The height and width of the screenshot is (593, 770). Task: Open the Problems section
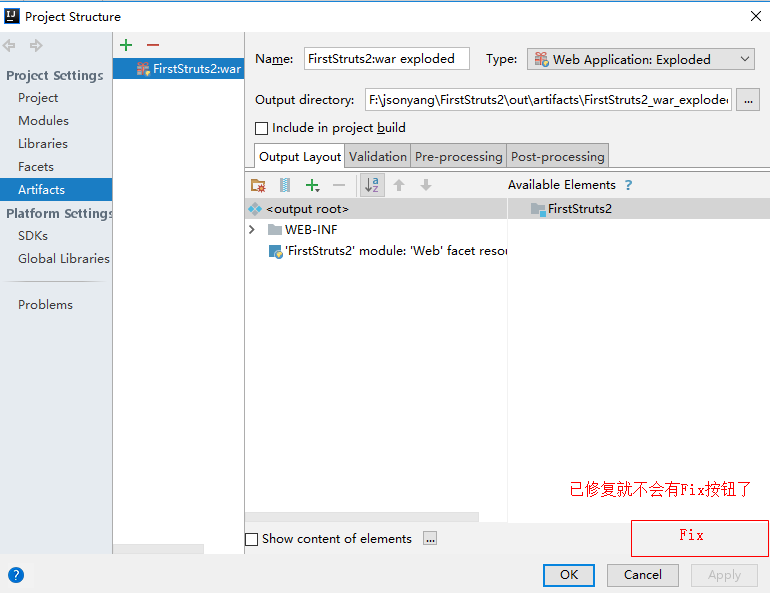point(45,305)
